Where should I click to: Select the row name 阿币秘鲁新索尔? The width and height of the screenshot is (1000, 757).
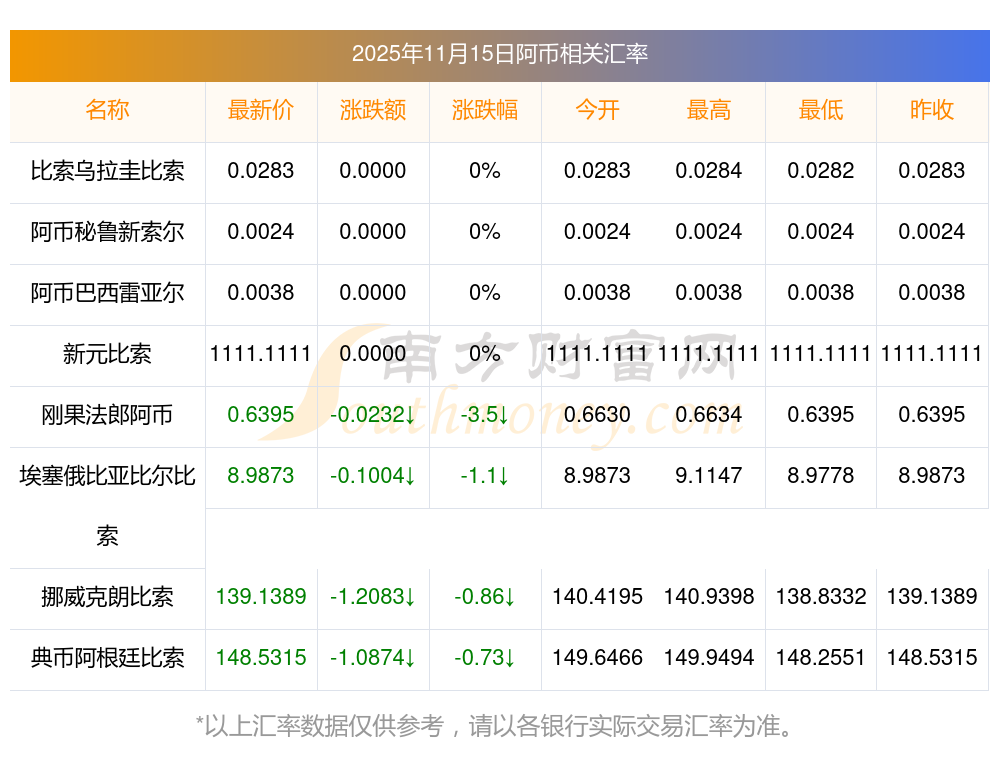click(x=107, y=232)
